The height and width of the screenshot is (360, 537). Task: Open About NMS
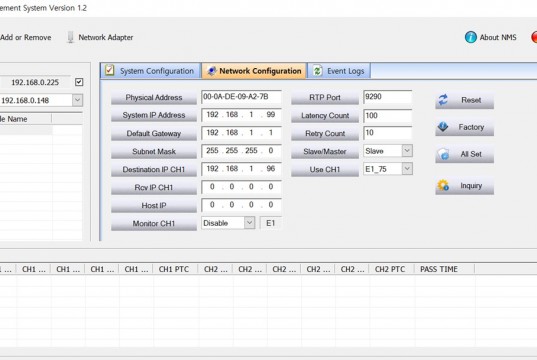[490, 37]
